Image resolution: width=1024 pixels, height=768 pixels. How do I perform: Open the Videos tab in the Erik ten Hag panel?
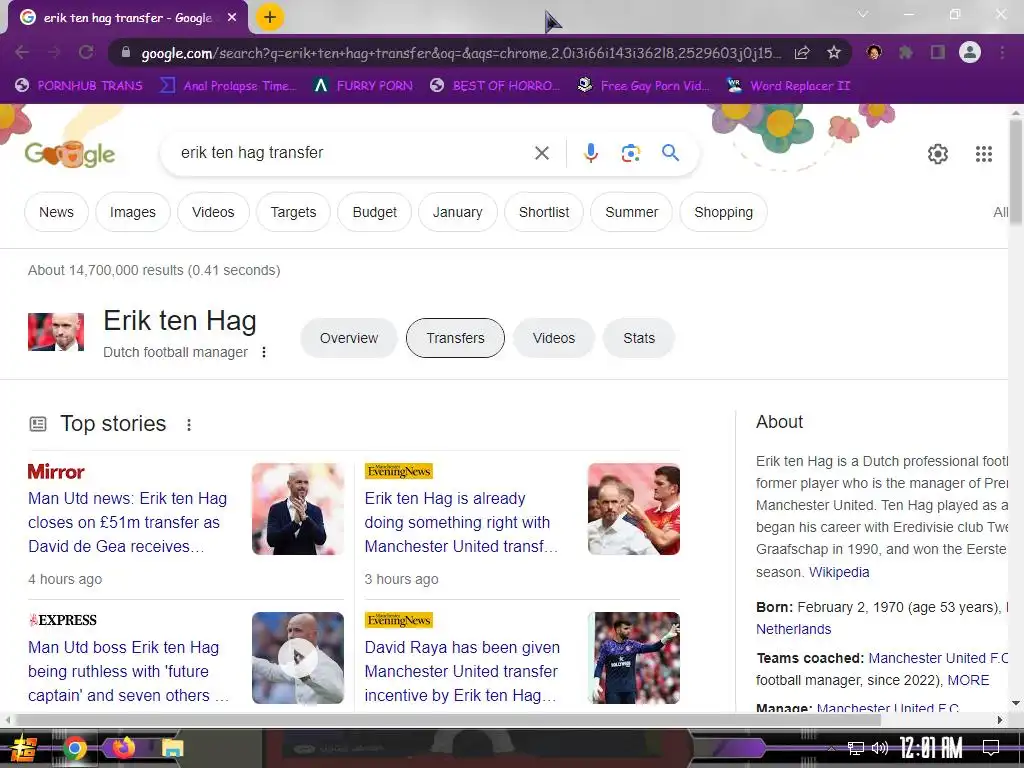click(x=554, y=338)
